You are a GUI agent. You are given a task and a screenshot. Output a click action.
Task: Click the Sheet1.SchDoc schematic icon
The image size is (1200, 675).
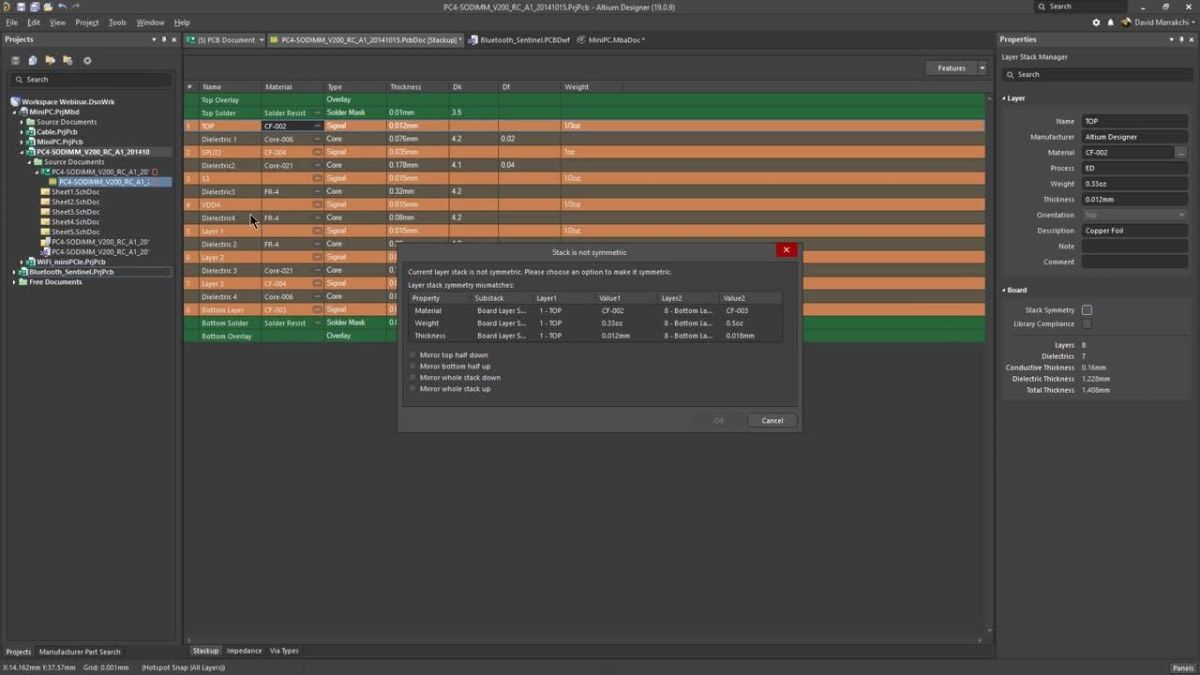[x=47, y=192]
